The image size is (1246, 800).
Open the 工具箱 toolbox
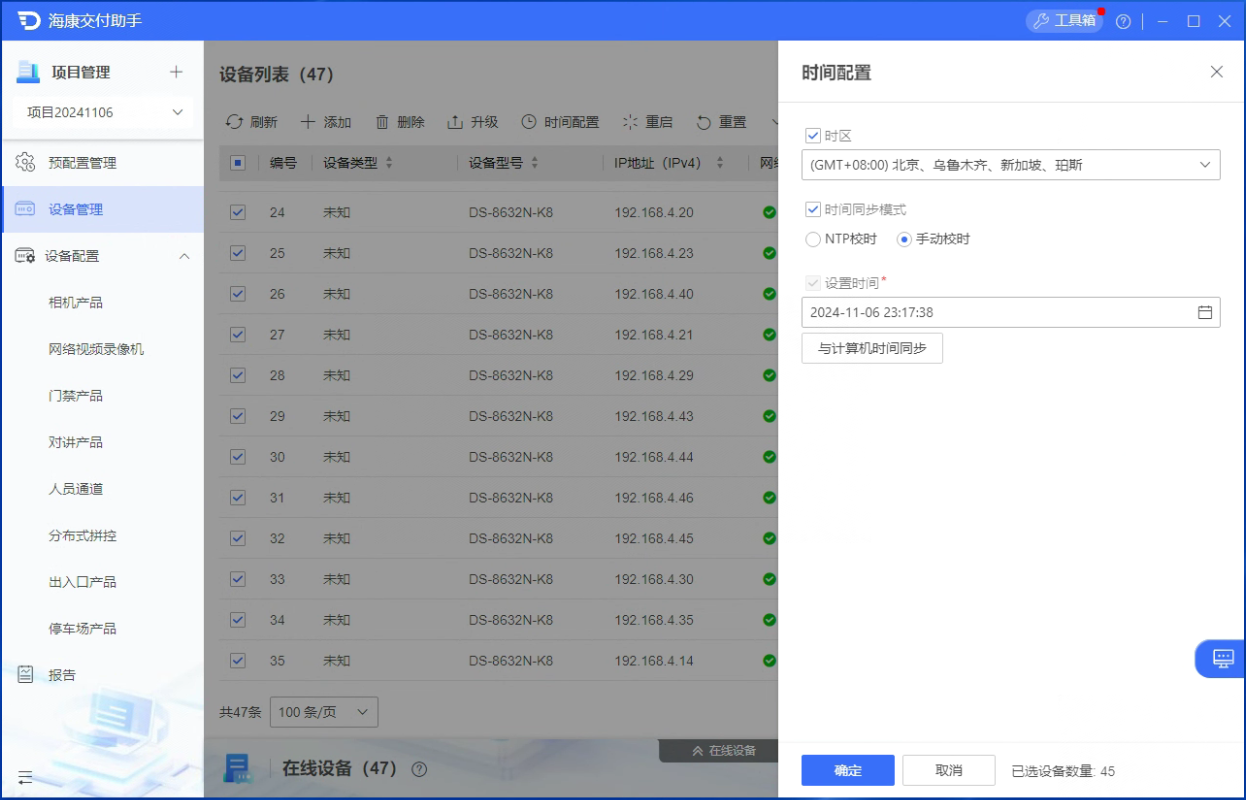1064,21
